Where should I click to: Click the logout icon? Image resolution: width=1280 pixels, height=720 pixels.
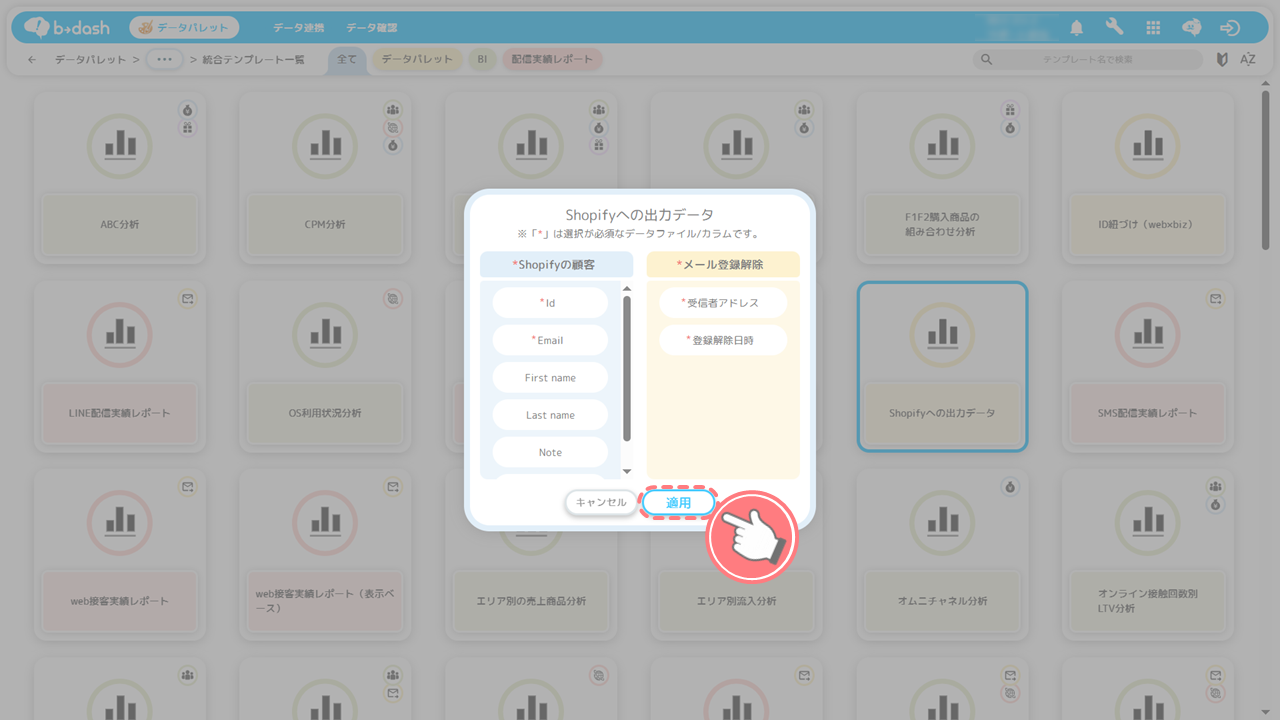pos(1231,28)
